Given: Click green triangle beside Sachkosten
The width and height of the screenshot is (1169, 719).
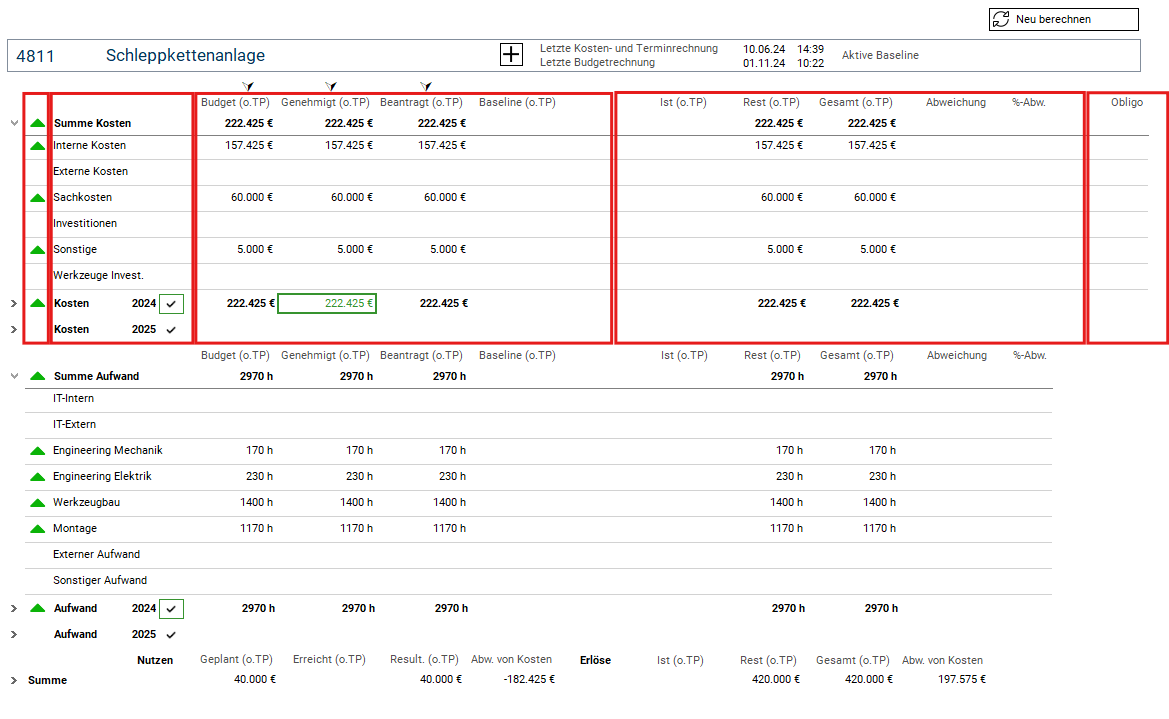Looking at the screenshot, I should click(x=38, y=198).
